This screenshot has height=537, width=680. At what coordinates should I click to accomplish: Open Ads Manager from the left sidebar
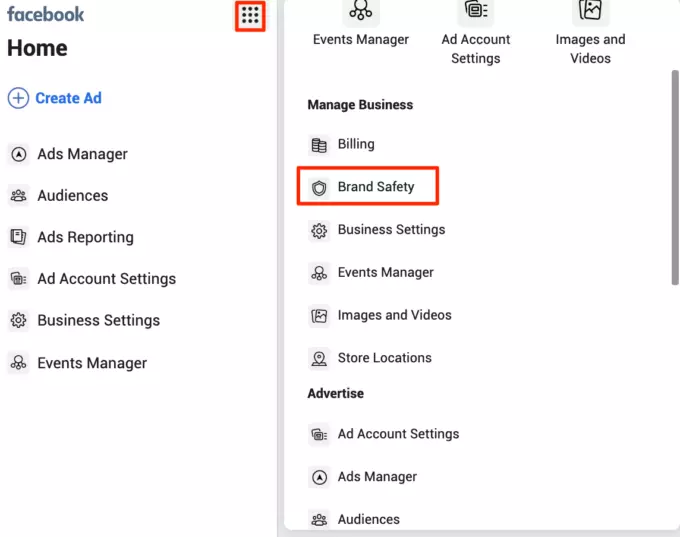pyautogui.click(x=82, y=154)
